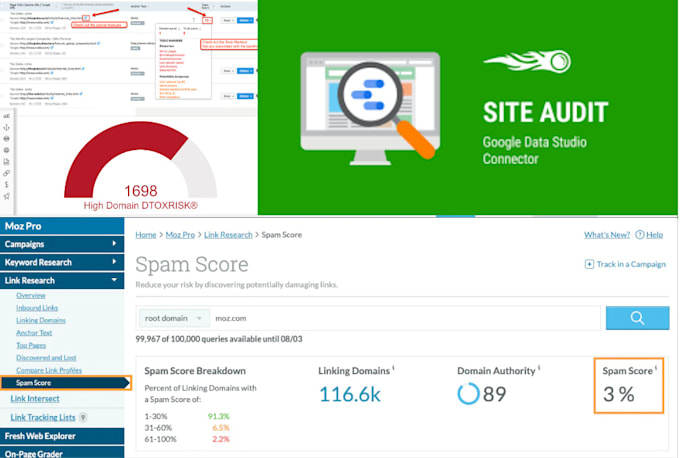Click the magnifier search button beside moz.com
Image resolution: width=680 pixels, height=458 pixels.
point(637,318)
